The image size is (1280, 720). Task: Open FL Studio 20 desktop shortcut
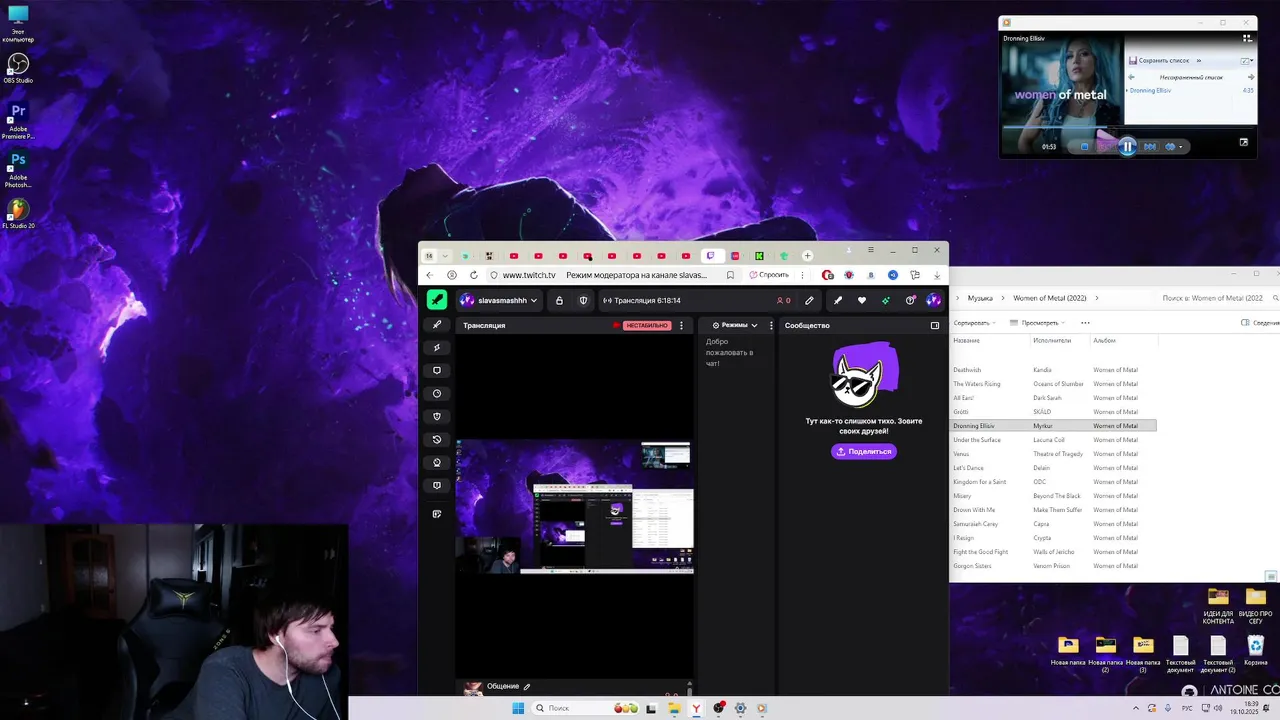pyautogui.click(x=18, y=213)
